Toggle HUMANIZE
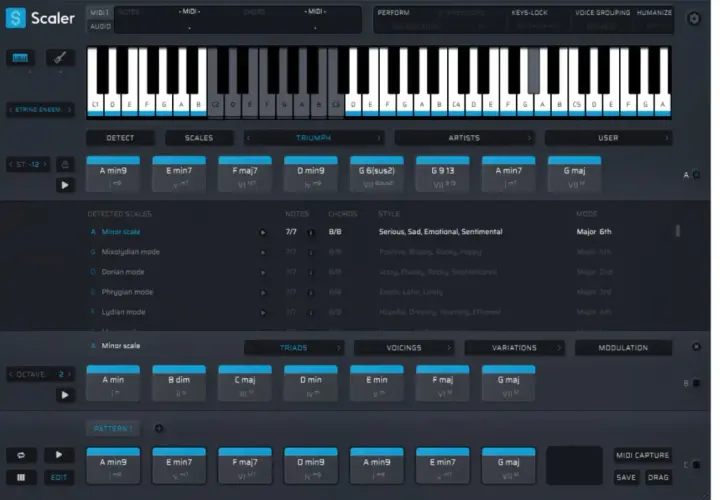This screenshot has height=500, width=720. (x=654, y=13)
